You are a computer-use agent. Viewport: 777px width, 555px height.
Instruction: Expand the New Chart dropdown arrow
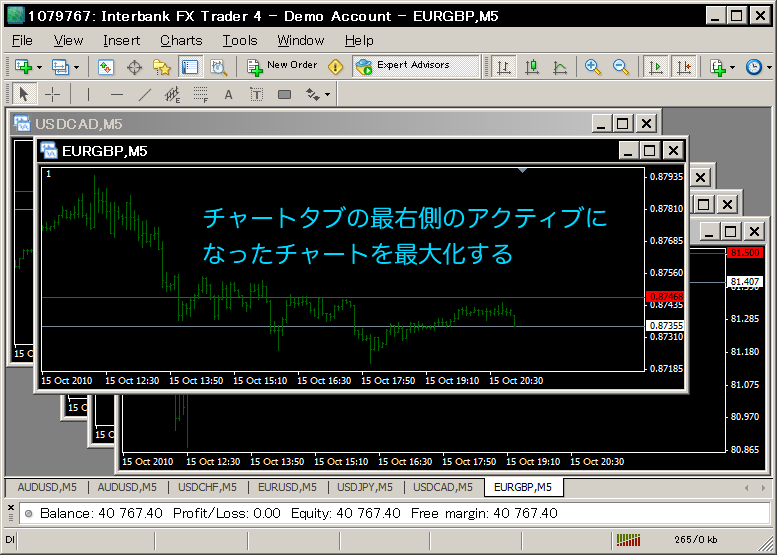click(x=39, y=67)
